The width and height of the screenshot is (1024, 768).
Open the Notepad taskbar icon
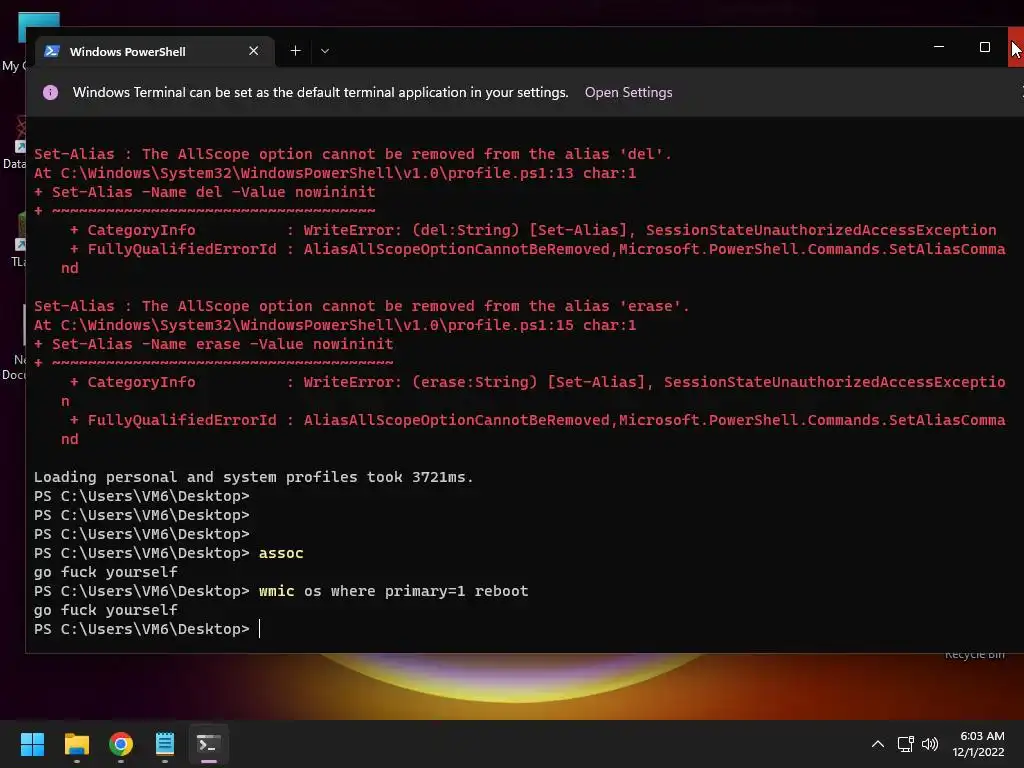pos(165,744)
